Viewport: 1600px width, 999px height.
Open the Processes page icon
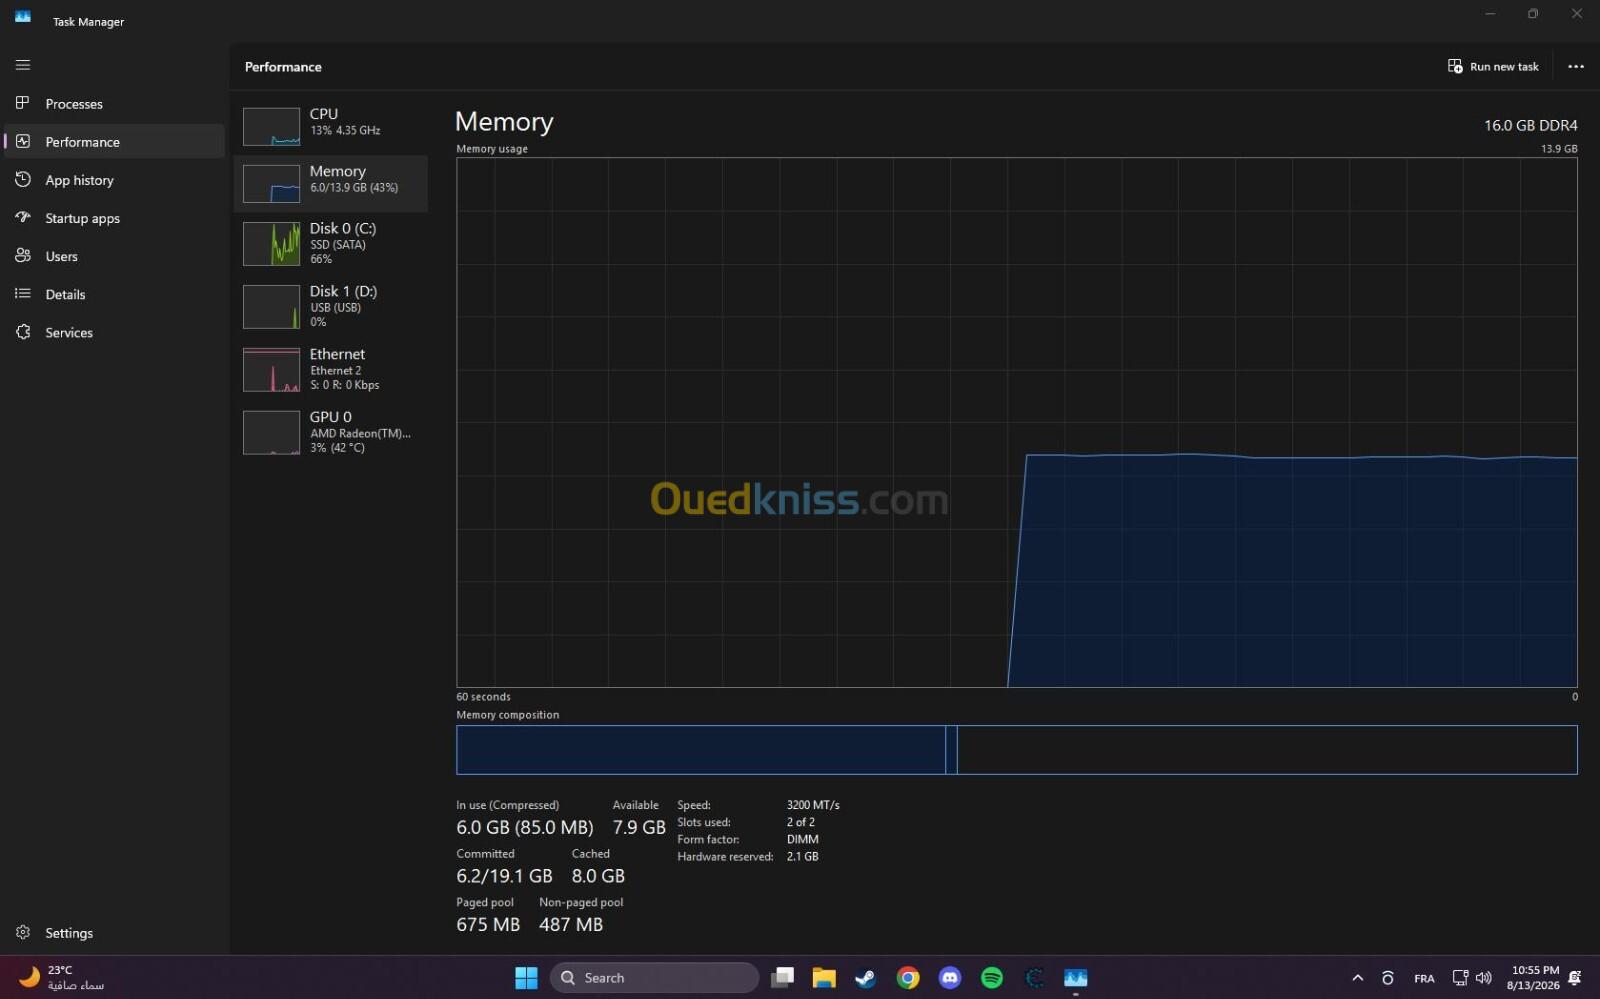point(23,103)
